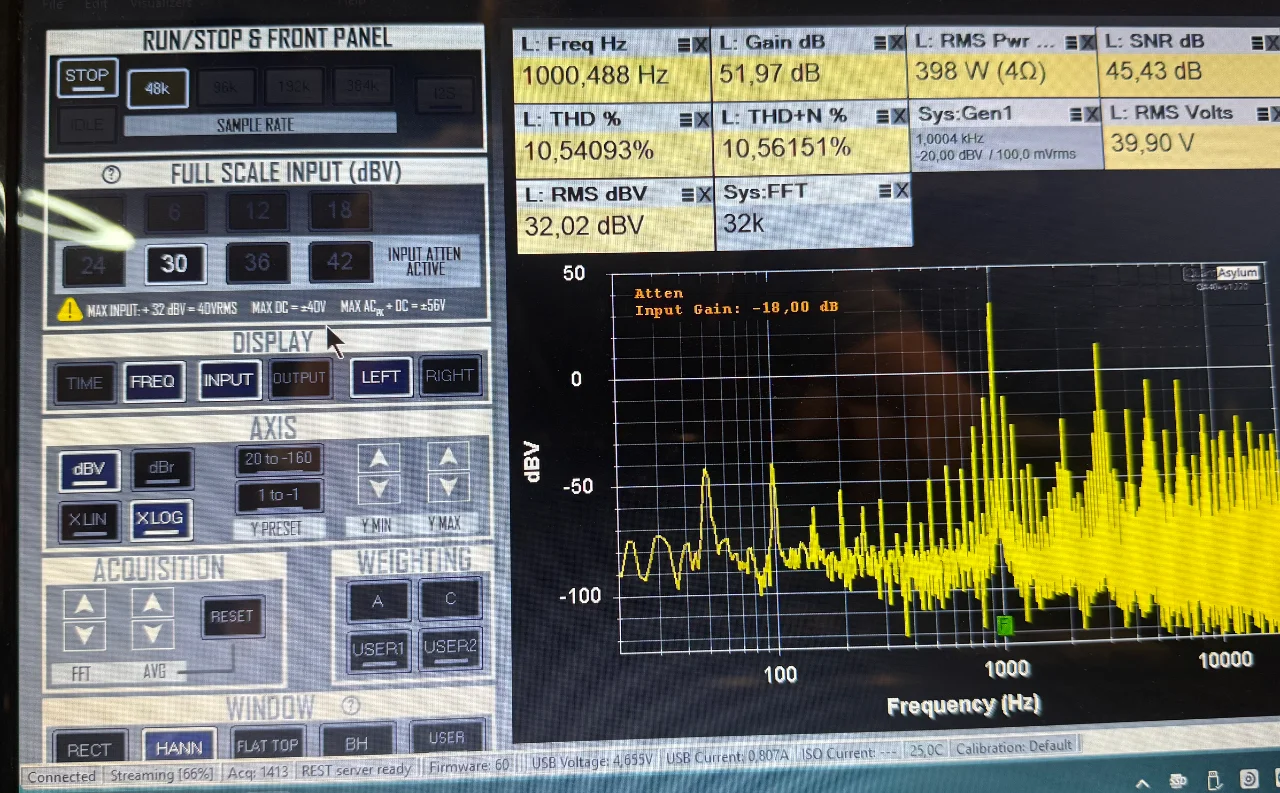This screenshot has height=793, width=1280.
Task: Close the Sys:FFT tile
Action: point(900,190)
